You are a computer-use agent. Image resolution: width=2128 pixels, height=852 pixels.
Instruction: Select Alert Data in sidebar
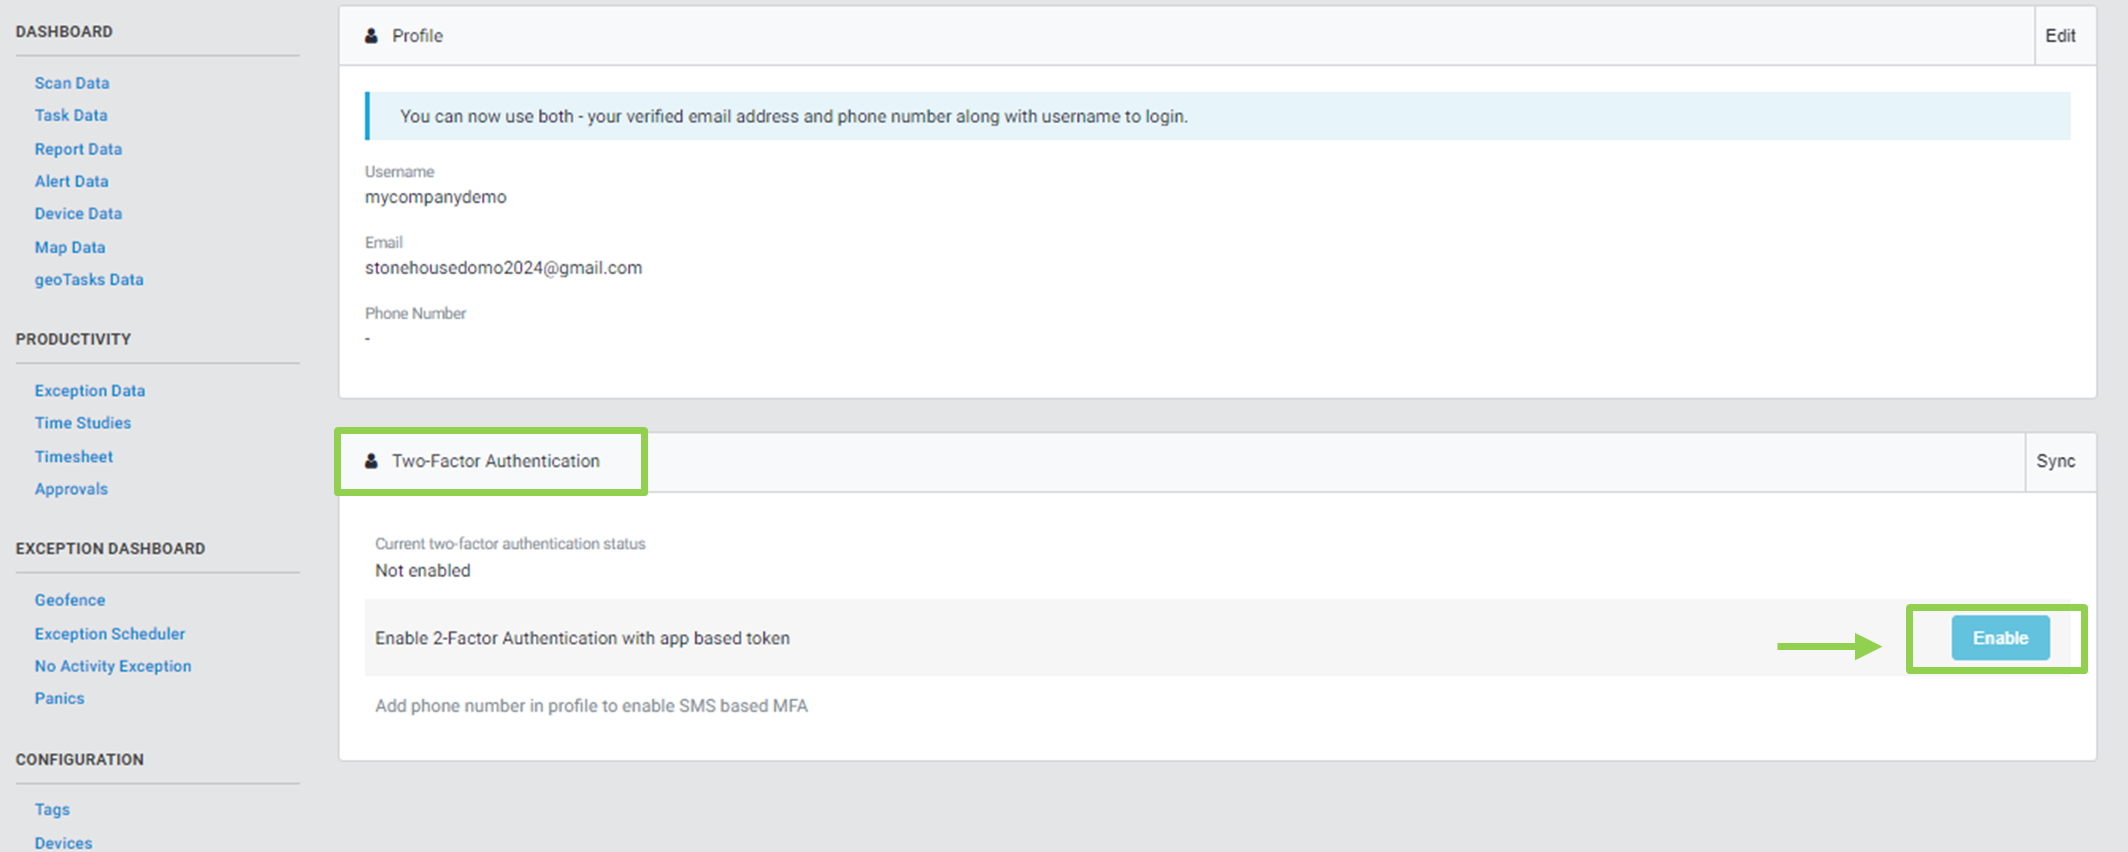coord(71,181)
